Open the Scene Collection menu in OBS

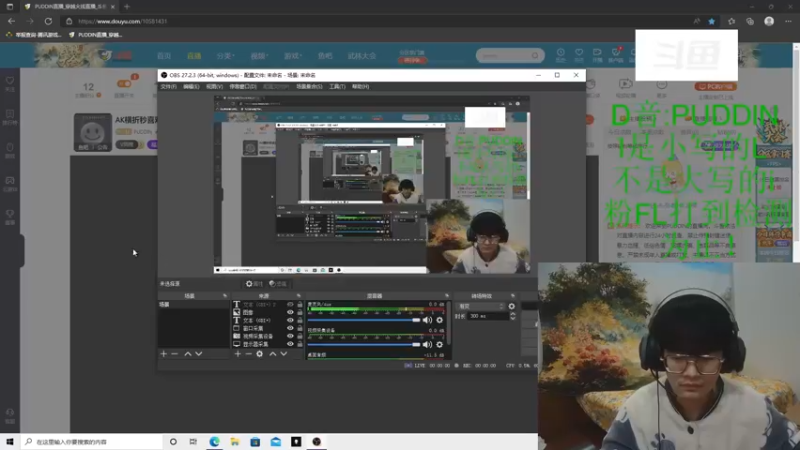click(x=309, y=87)
